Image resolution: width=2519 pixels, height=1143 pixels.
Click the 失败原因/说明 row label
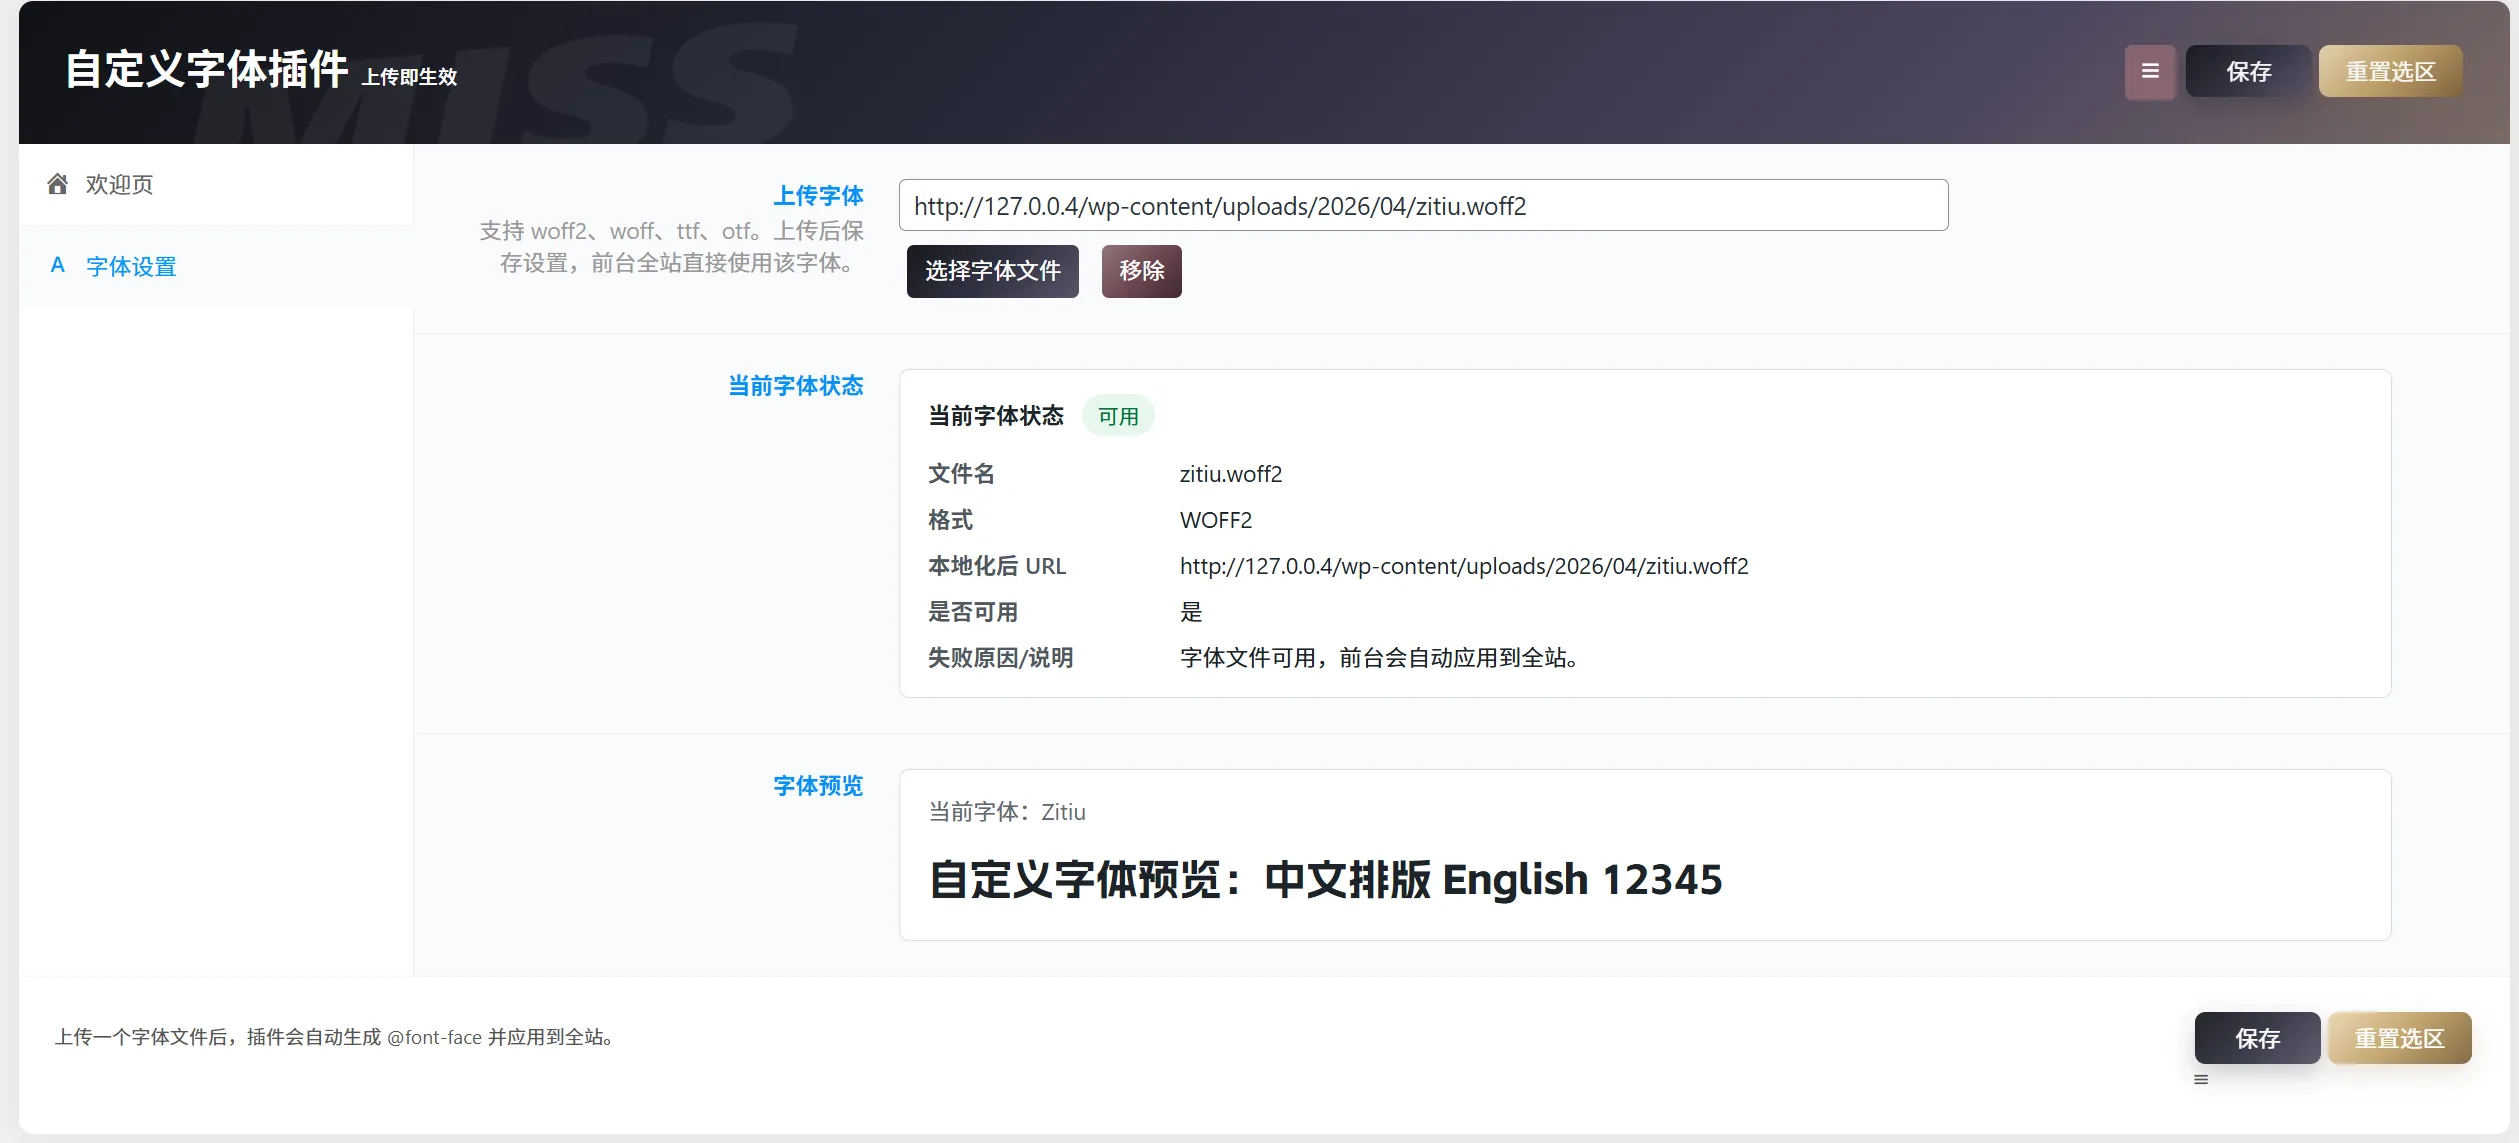pyautogui.click(x=1000, y=658)
